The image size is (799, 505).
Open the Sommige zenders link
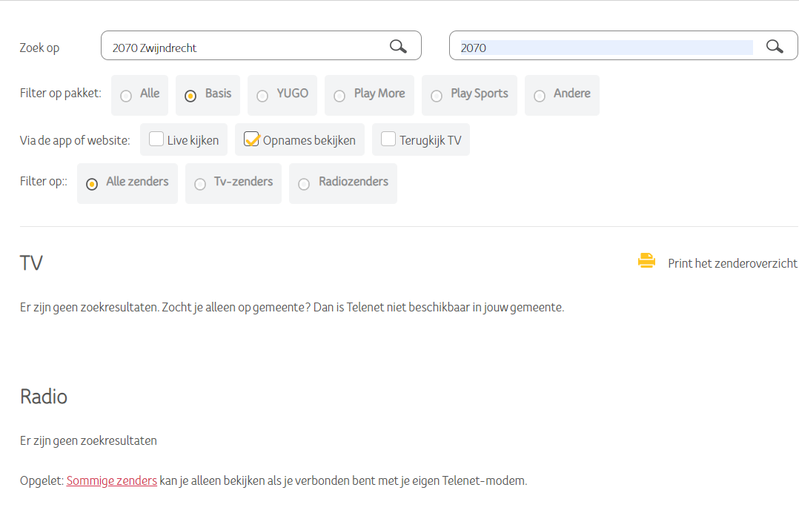[111, 480]
